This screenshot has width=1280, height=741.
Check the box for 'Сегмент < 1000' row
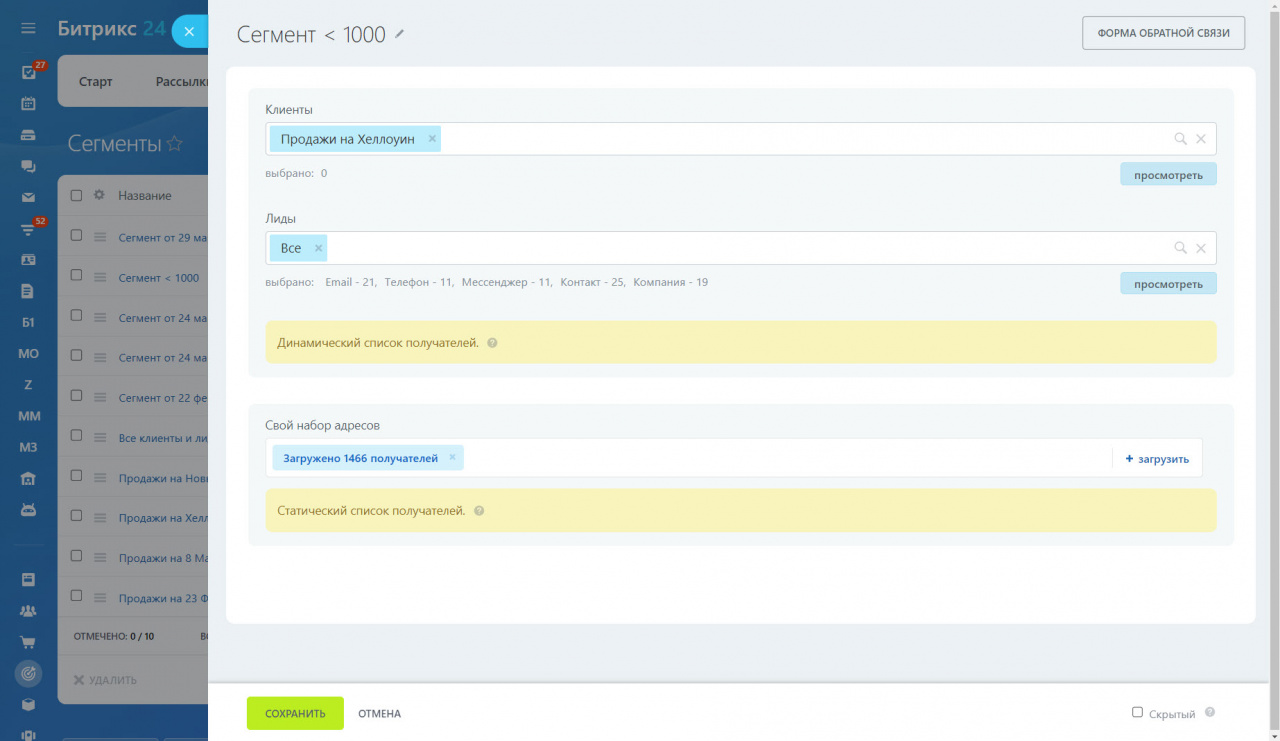(x=76, y=276)
